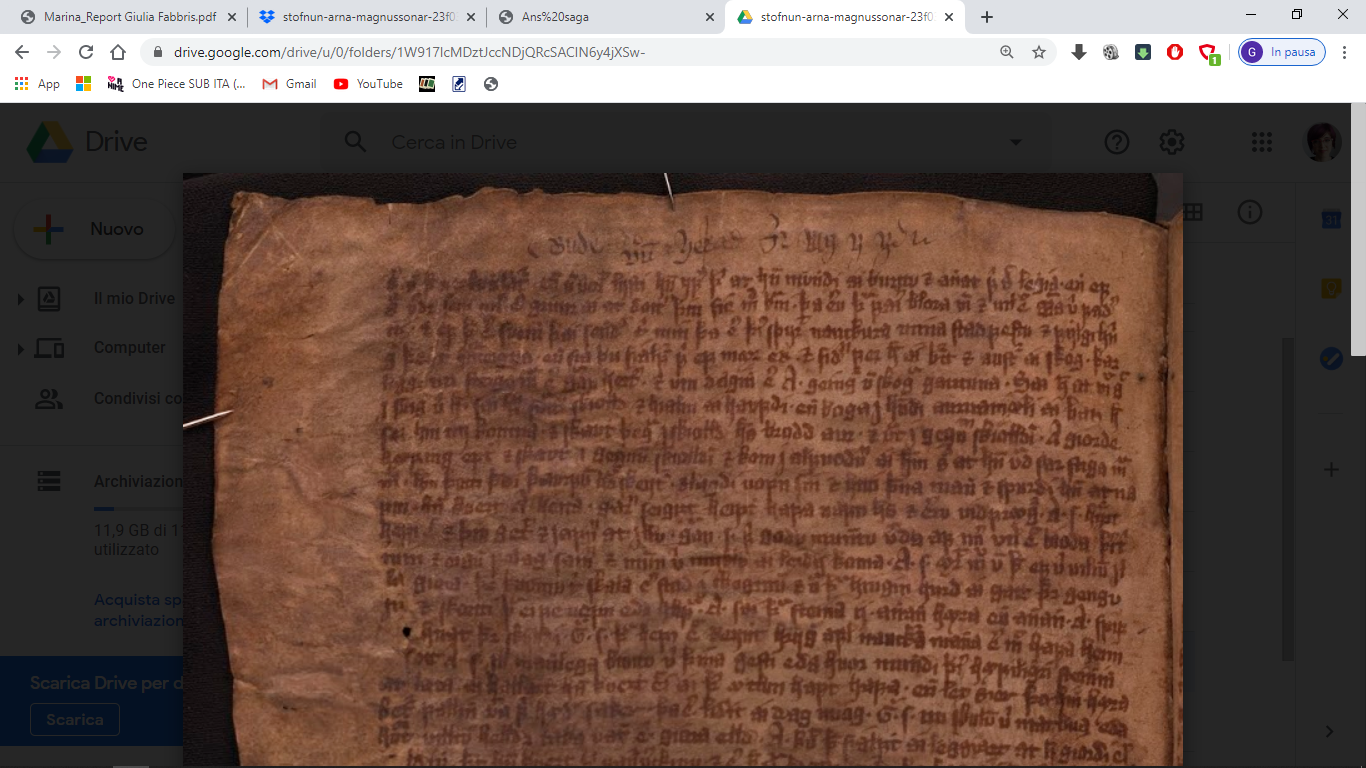This screenshot has height=768, width=1366.
Task: Open the Drive help question mark
Action: pyautogui.click(x=1116, y=142)
